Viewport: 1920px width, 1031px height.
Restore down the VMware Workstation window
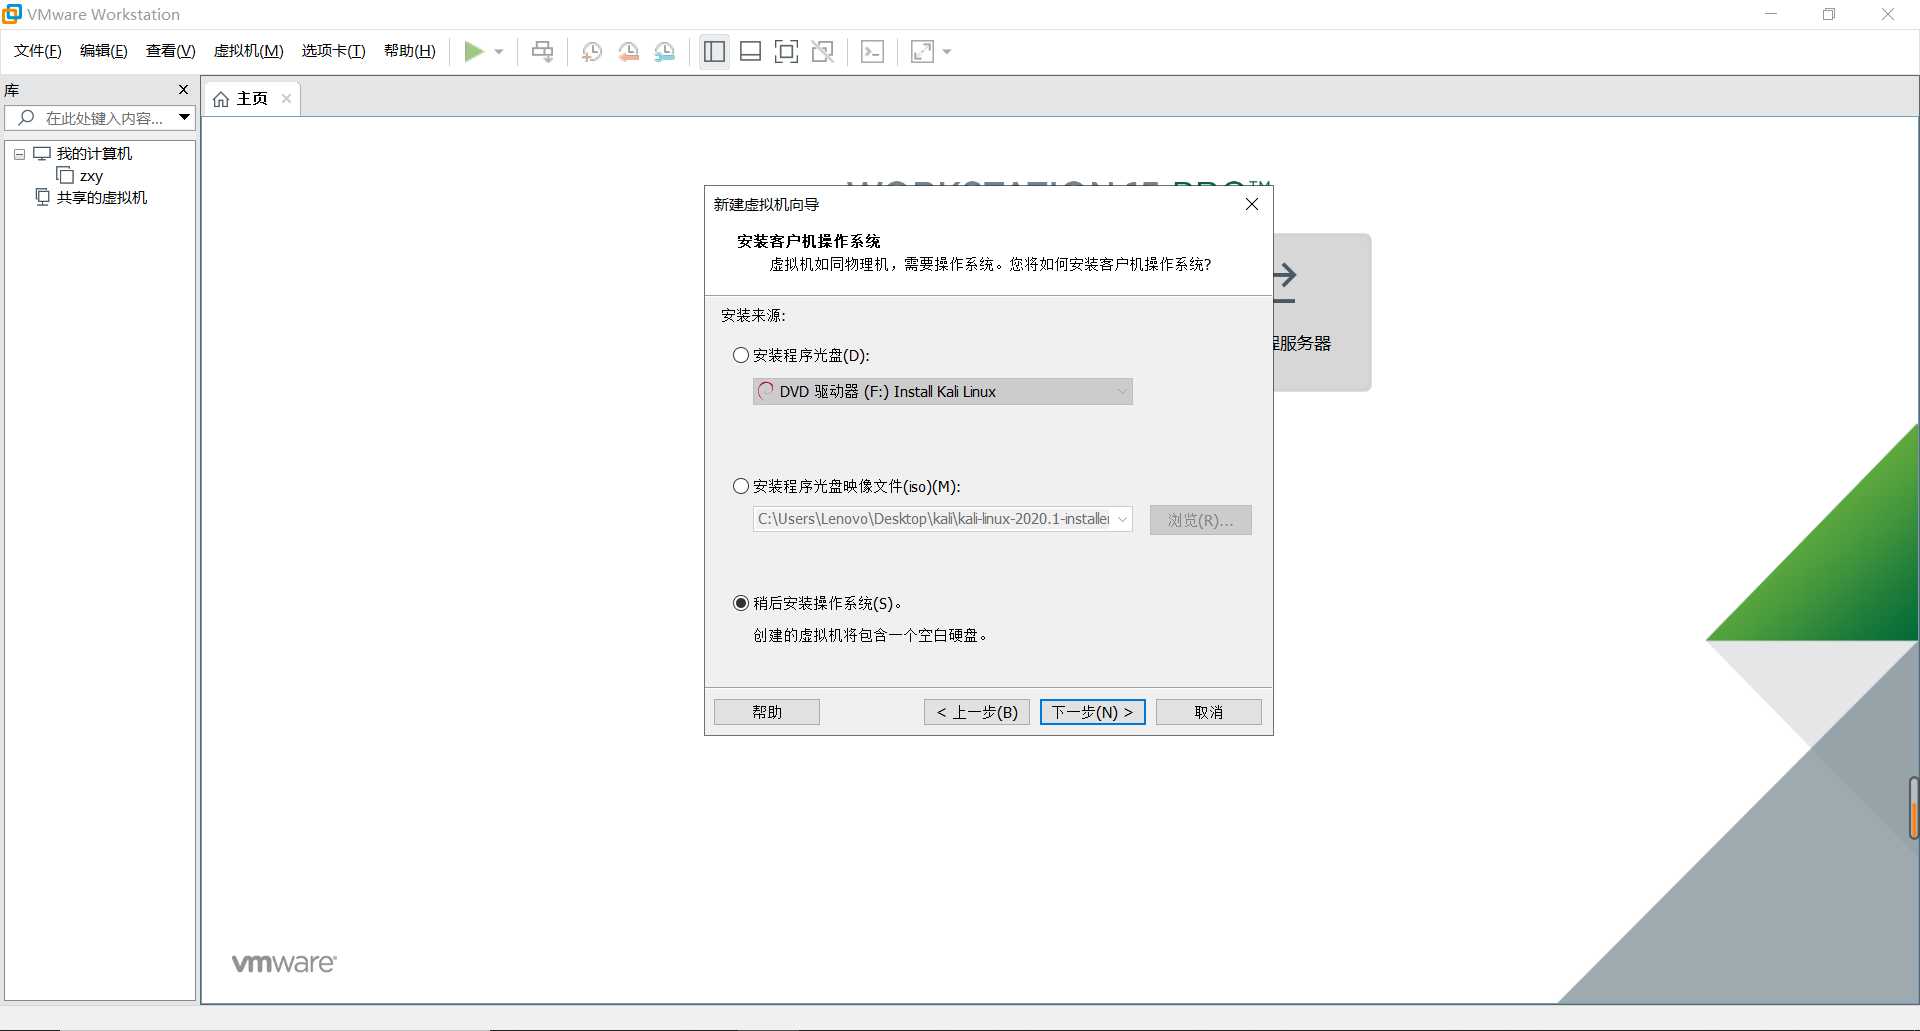(x=1829, y=14)
